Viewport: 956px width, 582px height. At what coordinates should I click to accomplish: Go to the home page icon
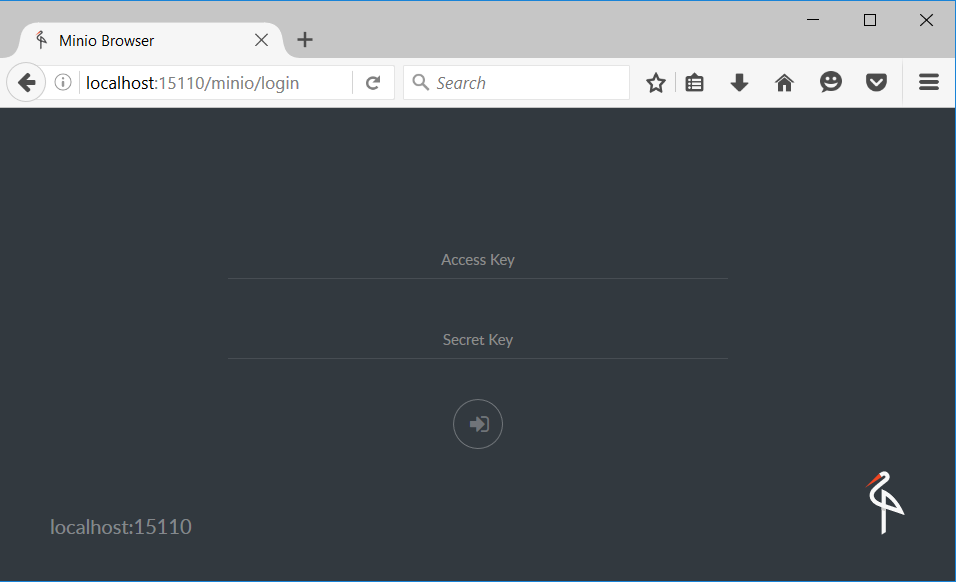point(785,82)
